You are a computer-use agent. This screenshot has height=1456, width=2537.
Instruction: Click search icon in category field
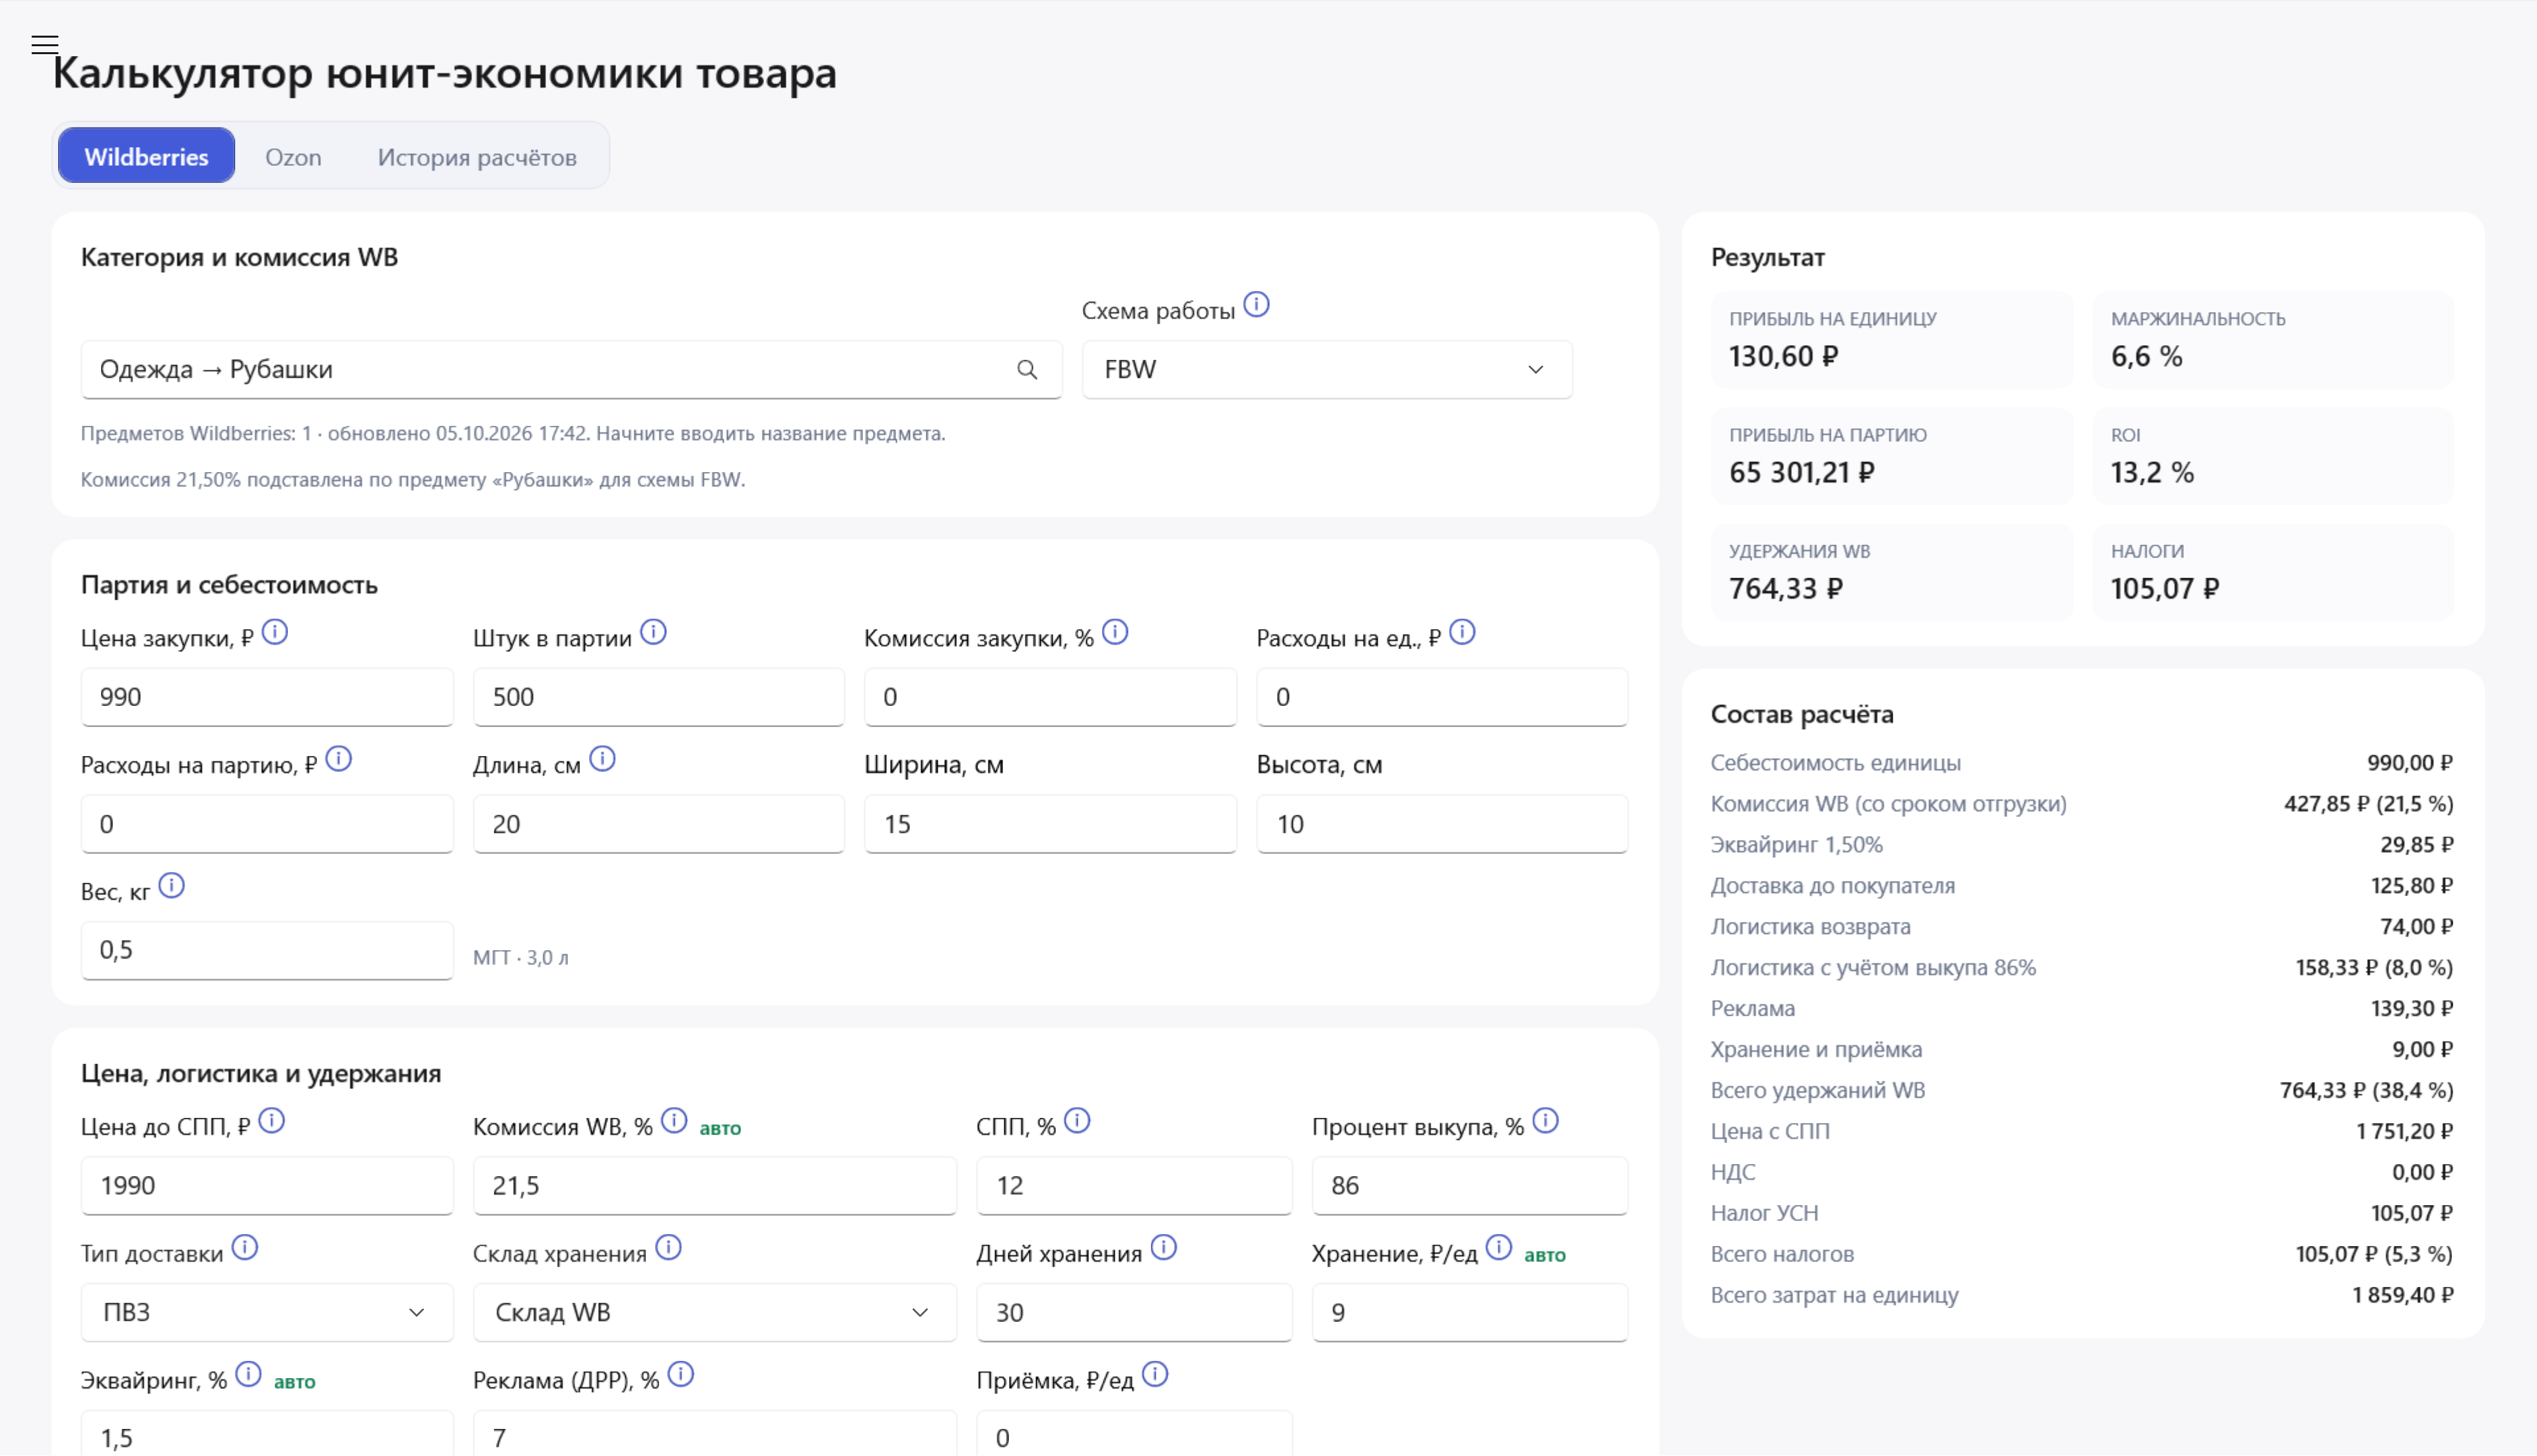pos(1027,369)
